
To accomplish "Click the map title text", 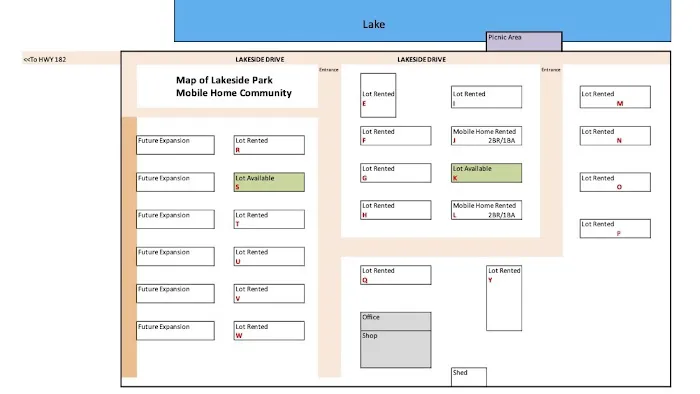I will point(233,87).
